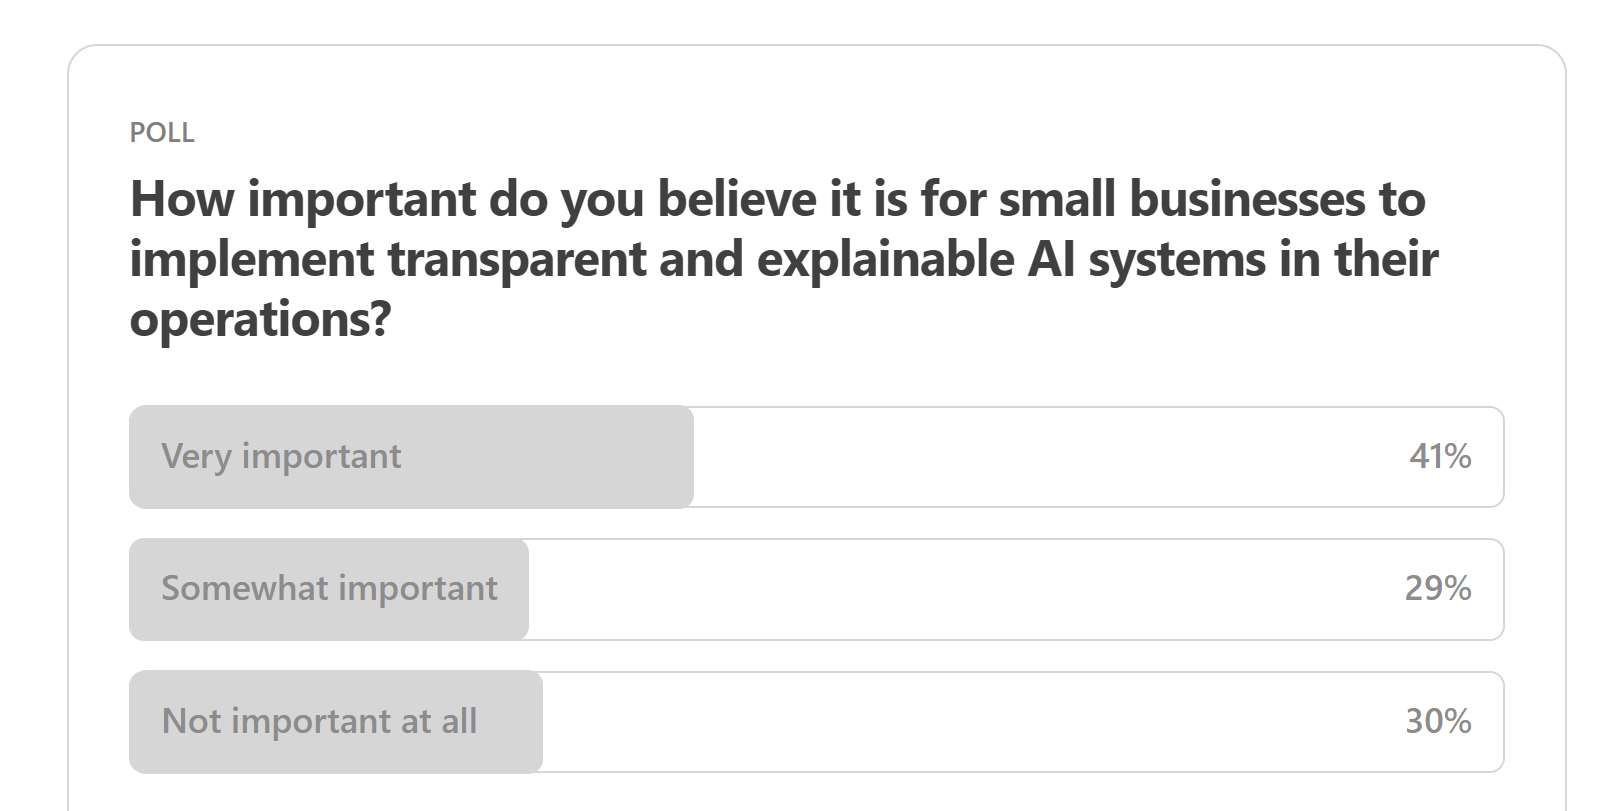Choose the "Somewhat important" poll answer

click(816, 589)
